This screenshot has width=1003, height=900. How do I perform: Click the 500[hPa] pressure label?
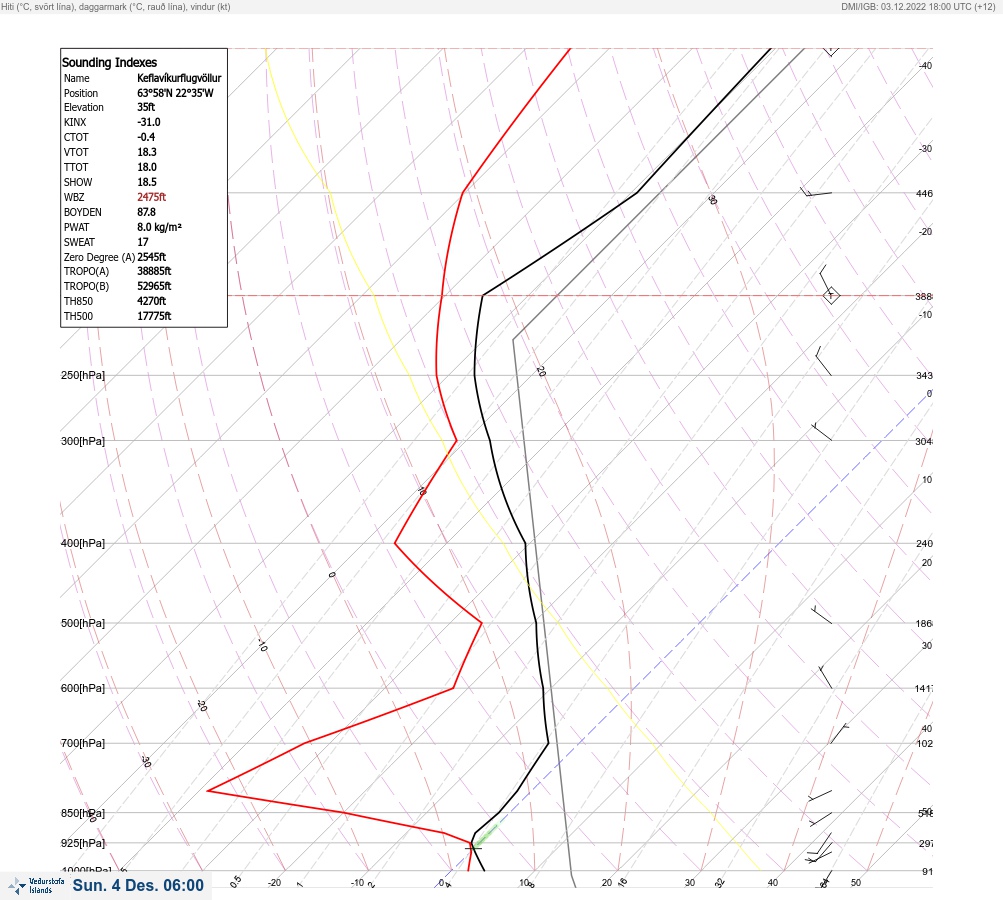click(x=83, y=623)
